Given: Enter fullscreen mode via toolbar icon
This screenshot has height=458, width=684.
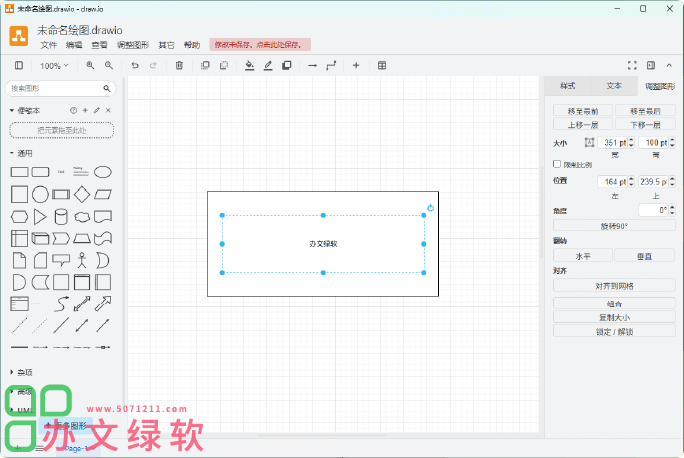Looking at the screenshot, I should [x=632, y=65].
